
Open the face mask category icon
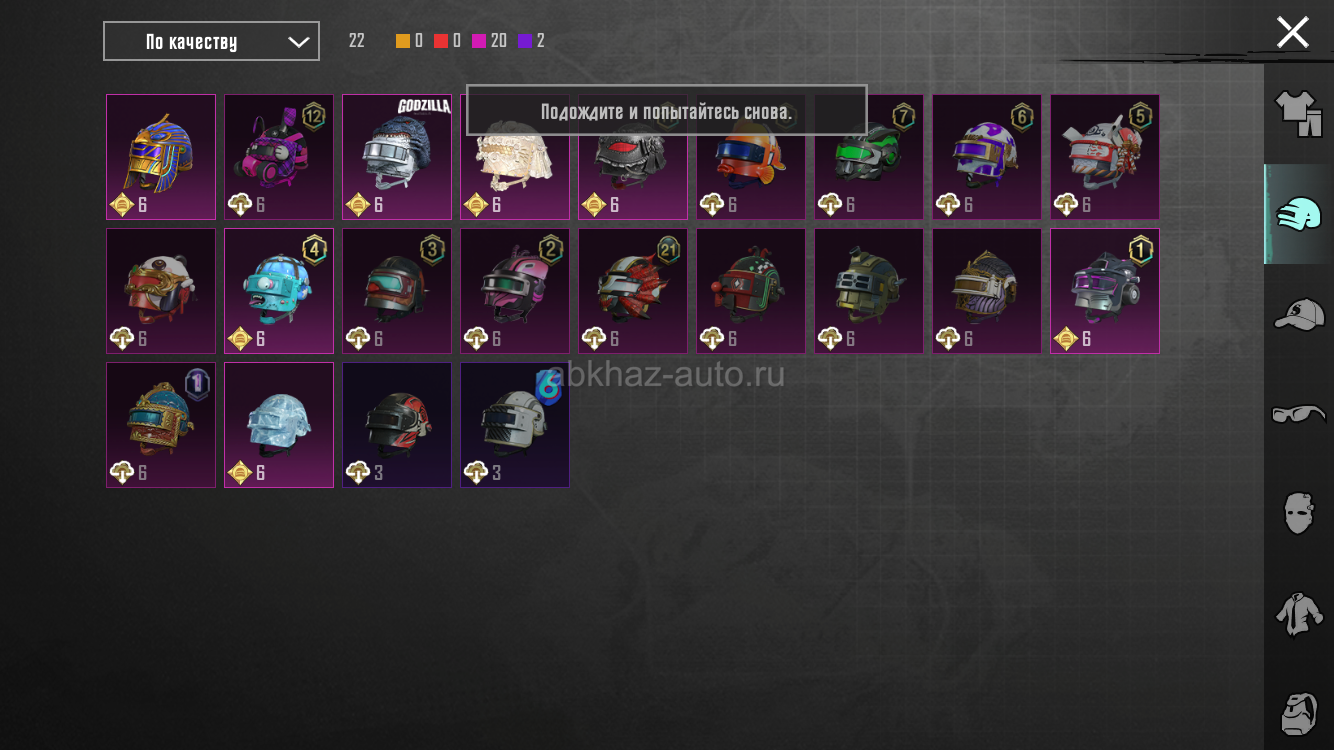pyautogui.click(x=1298, y=512)
